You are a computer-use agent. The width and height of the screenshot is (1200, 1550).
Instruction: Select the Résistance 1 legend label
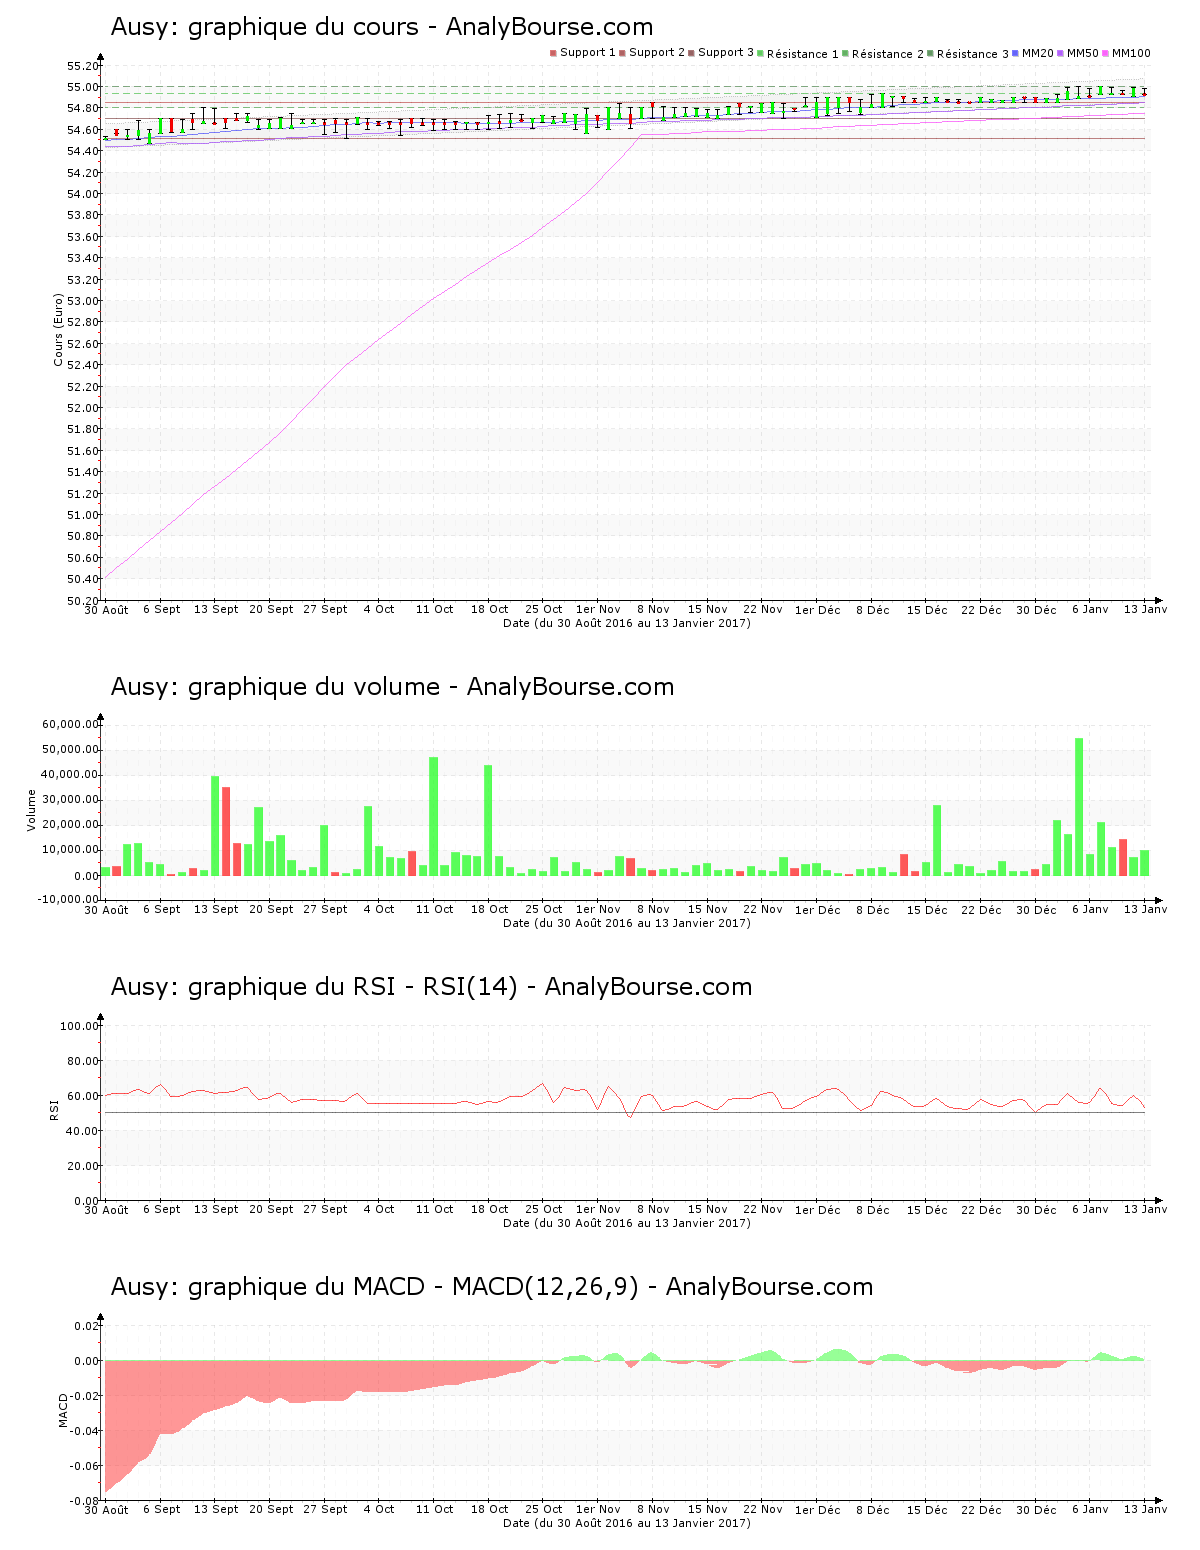pos(802,54)
